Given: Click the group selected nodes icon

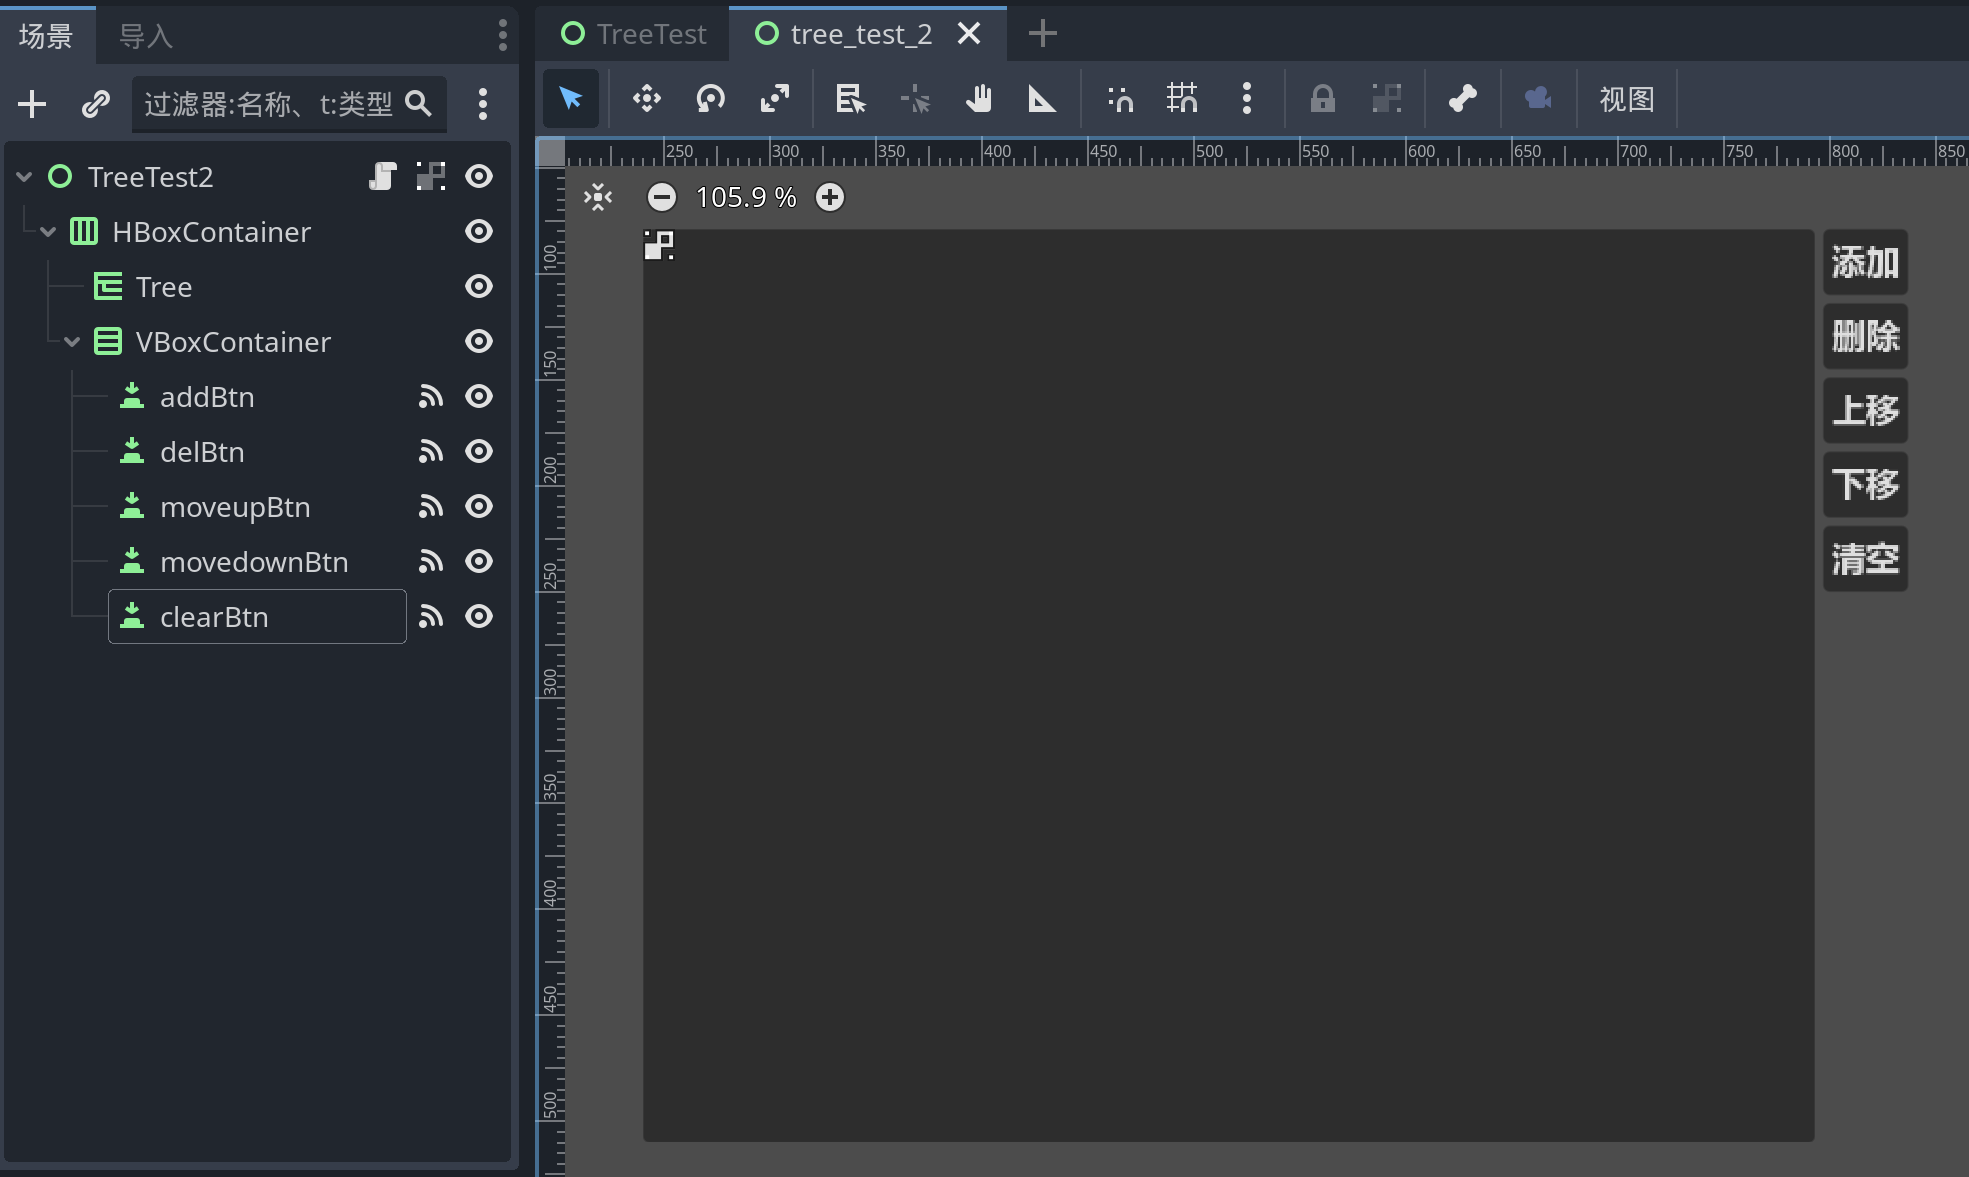Looking at the screenshot, I should (1387, 98).
